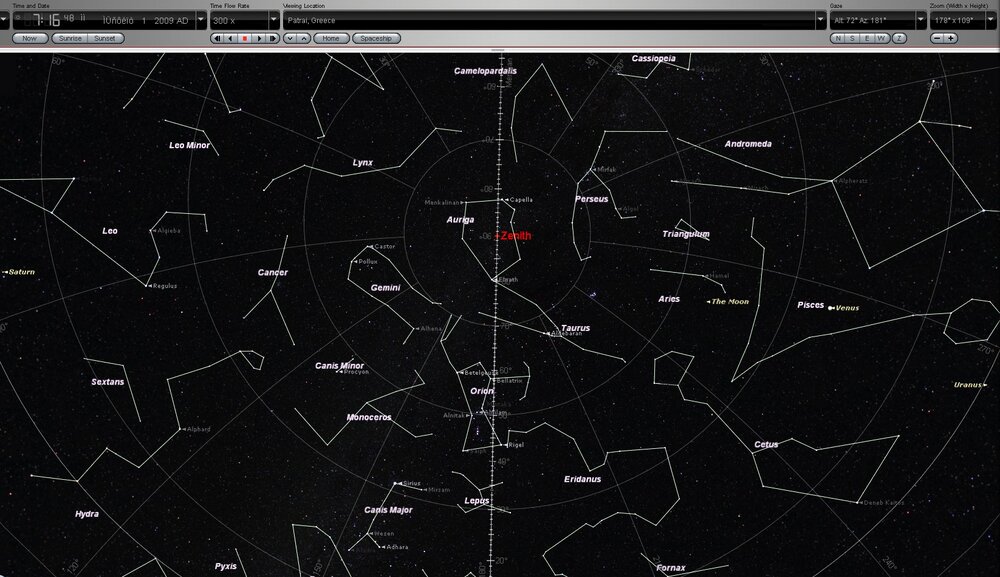Click the zoom out minus button

937,38
